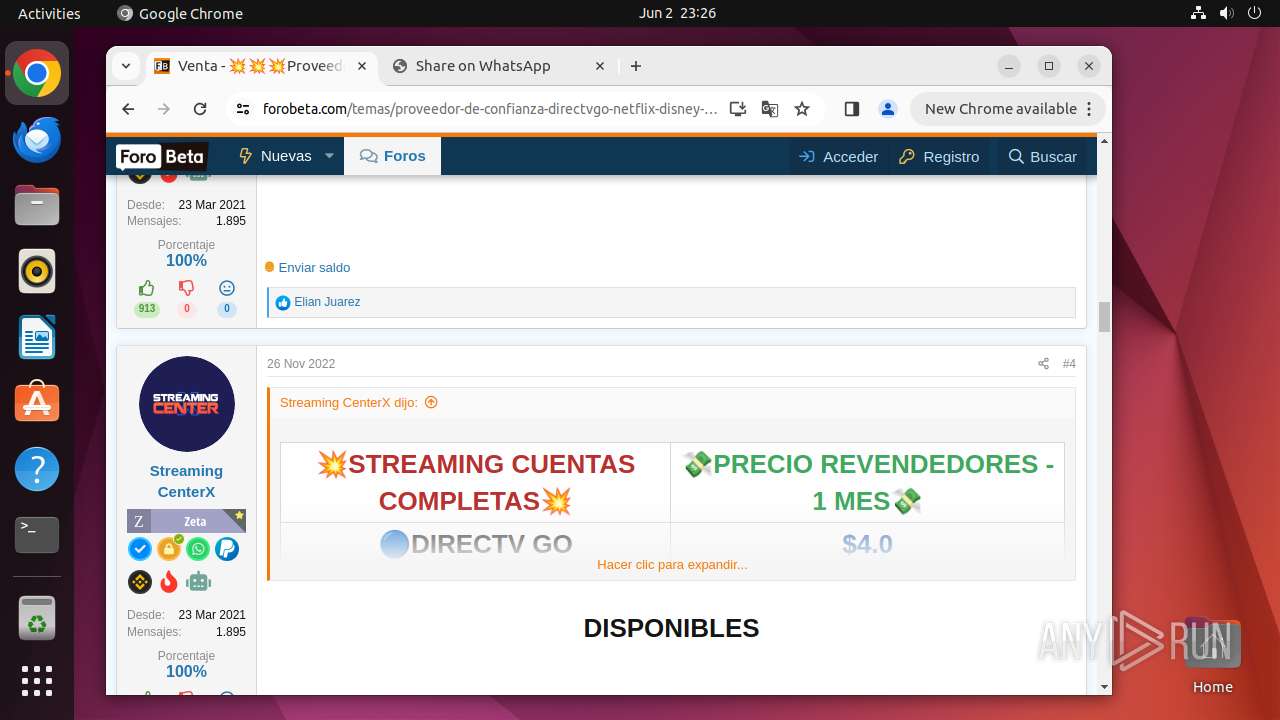1280x720 pixels.
Task: Open Ubuntu Software from the dock
Action: tap(37, 403)
